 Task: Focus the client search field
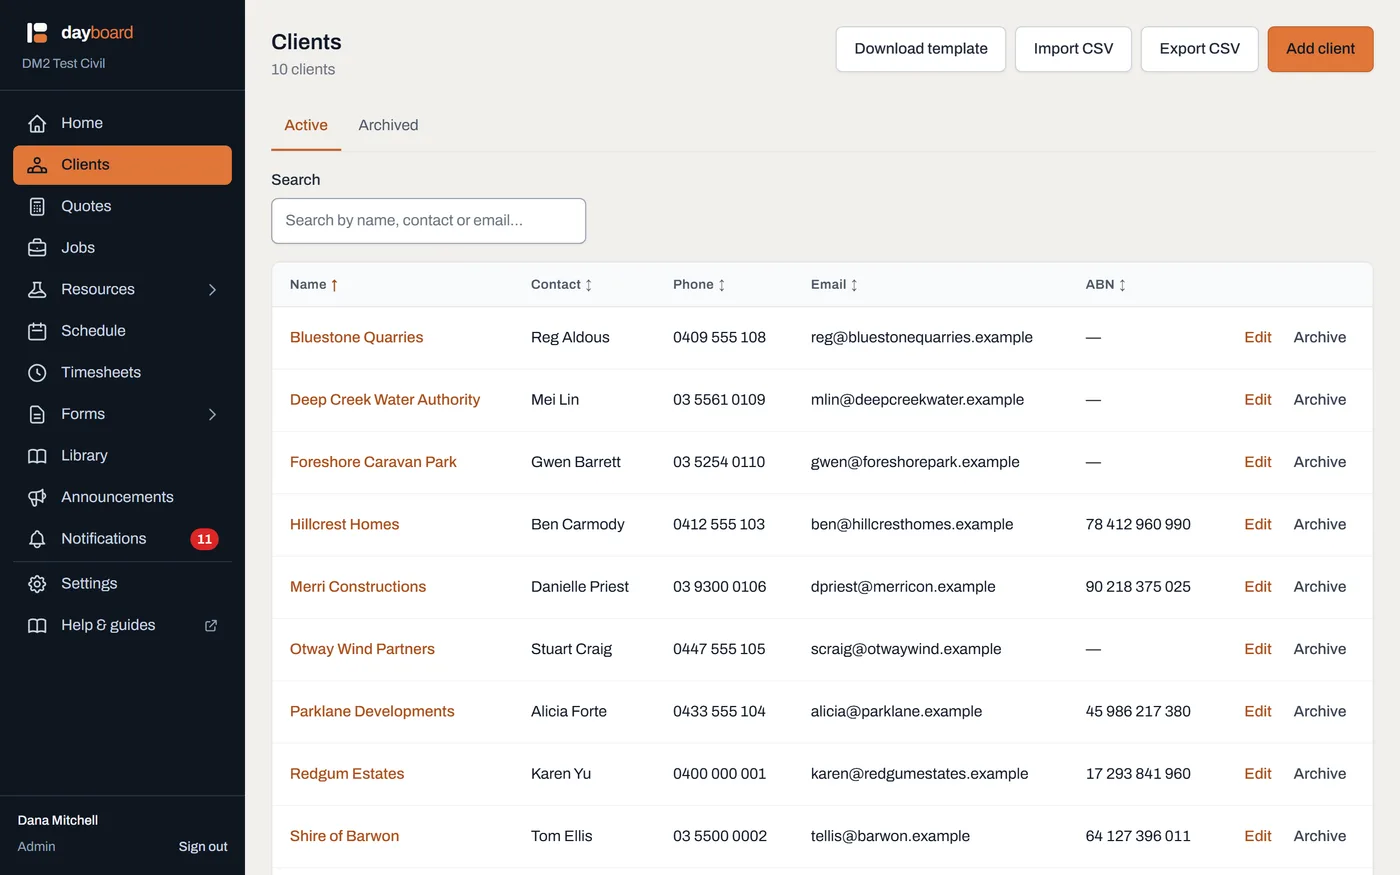pyautogui.click(x=428, y=221)
